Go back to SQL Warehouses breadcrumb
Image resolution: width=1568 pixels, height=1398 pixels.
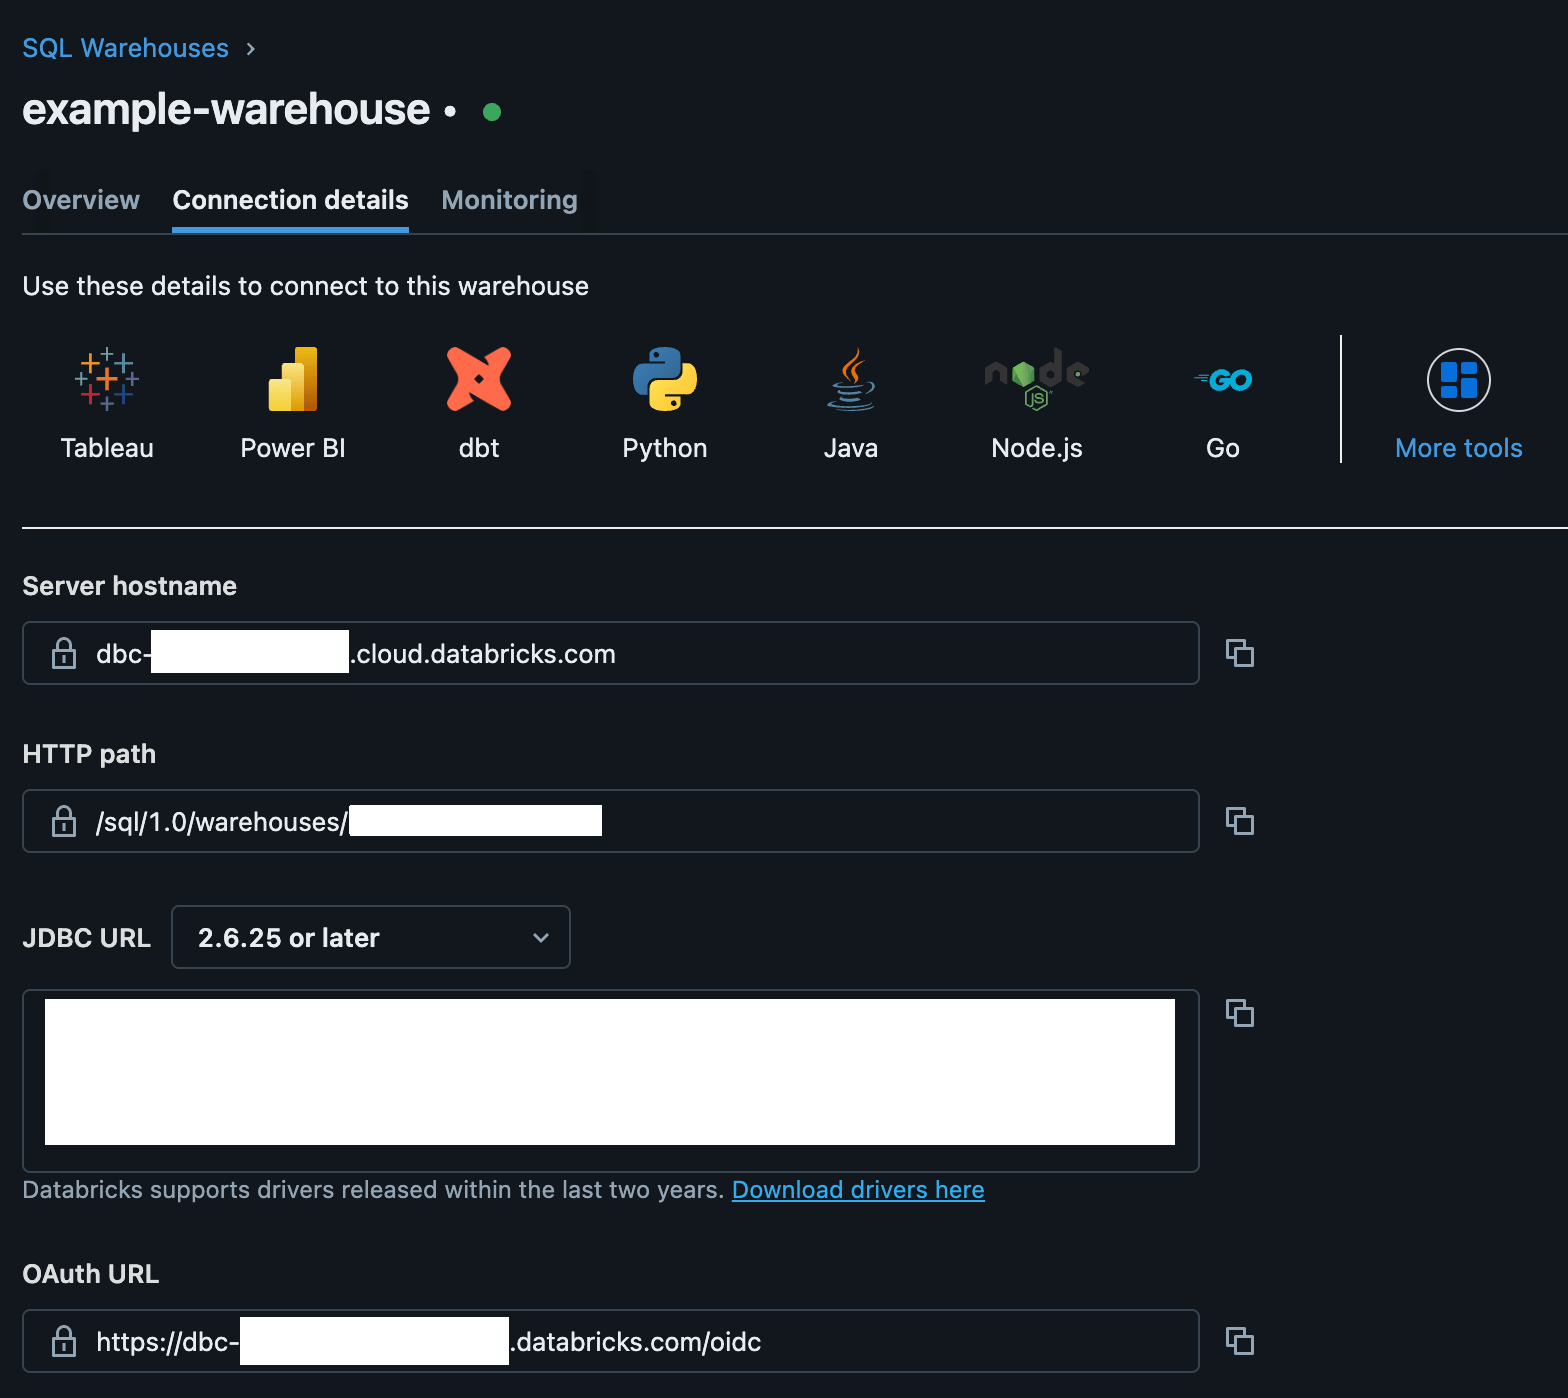click(x=125, y=48)
